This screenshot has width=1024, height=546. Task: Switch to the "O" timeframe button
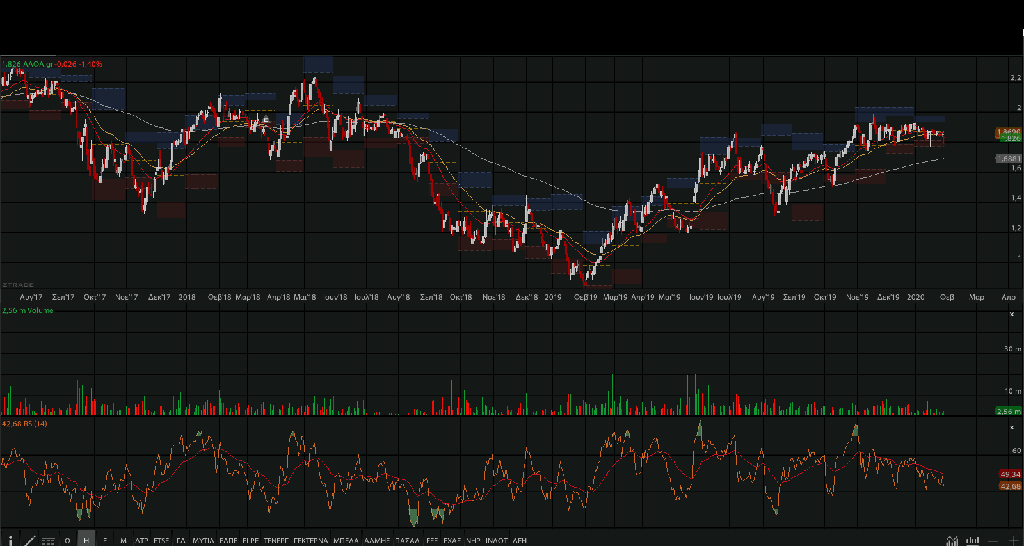(68, 539)
